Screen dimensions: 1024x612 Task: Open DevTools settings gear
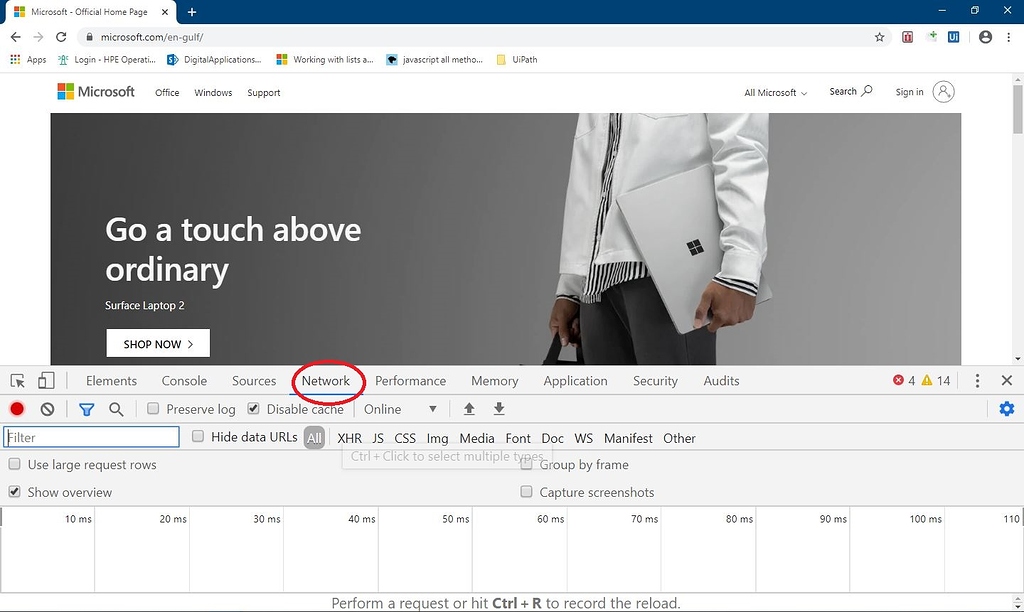coord(1007,409)
